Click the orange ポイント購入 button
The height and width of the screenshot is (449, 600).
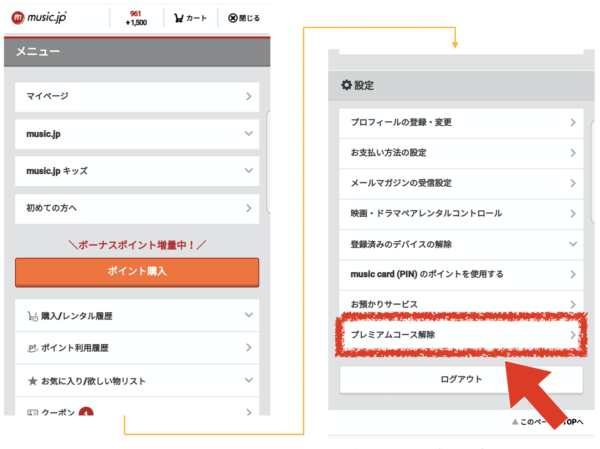click(x=137, y=272)
